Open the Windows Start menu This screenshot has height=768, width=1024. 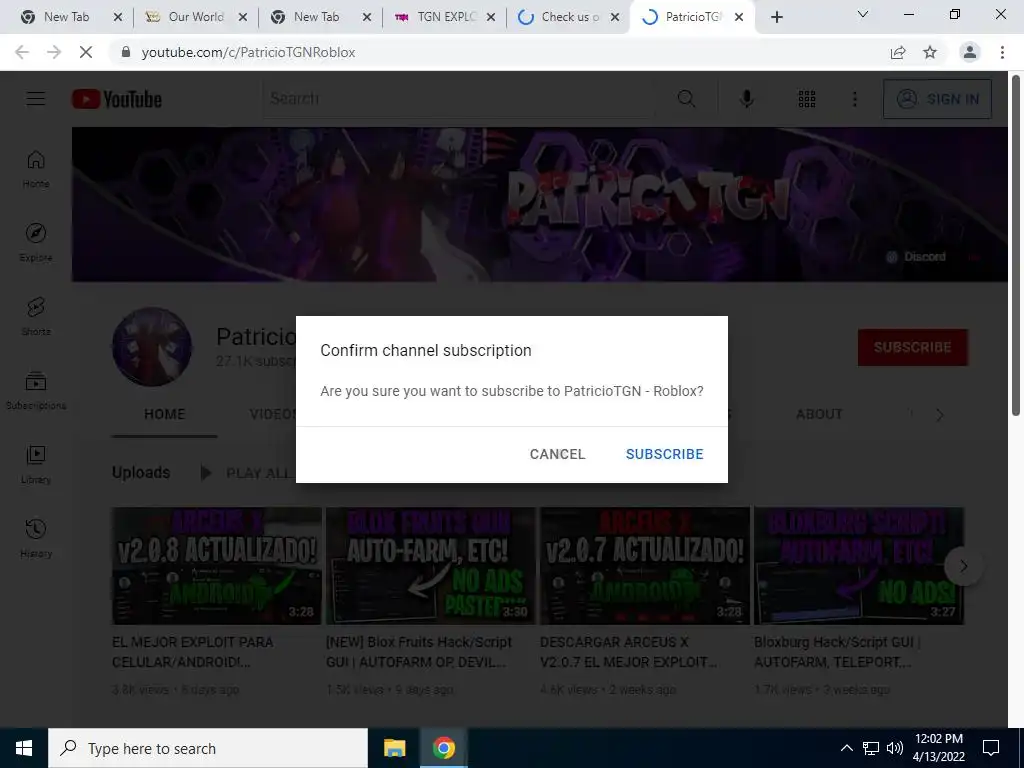(24, 748)
